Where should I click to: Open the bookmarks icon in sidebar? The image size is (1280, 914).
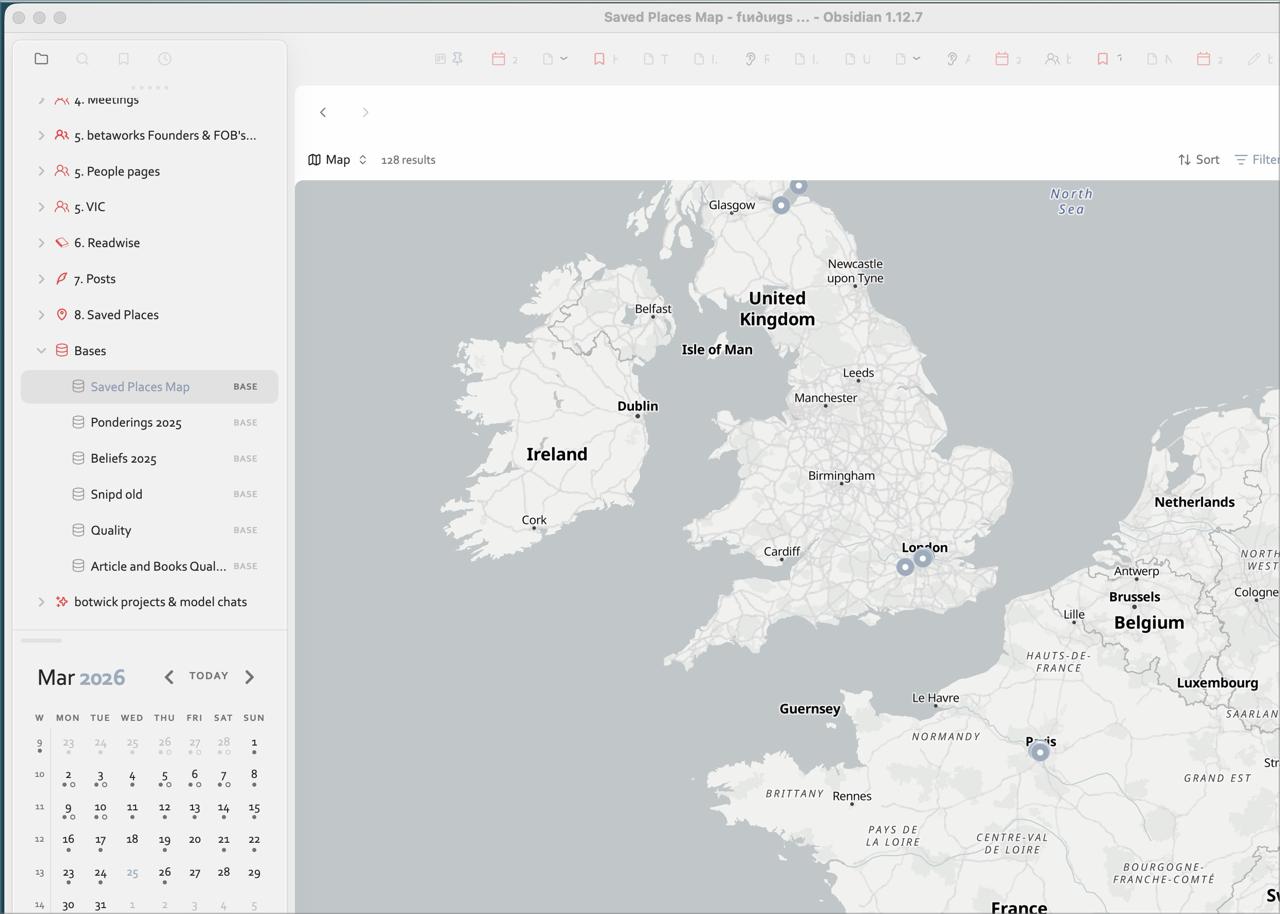[124, 59]
